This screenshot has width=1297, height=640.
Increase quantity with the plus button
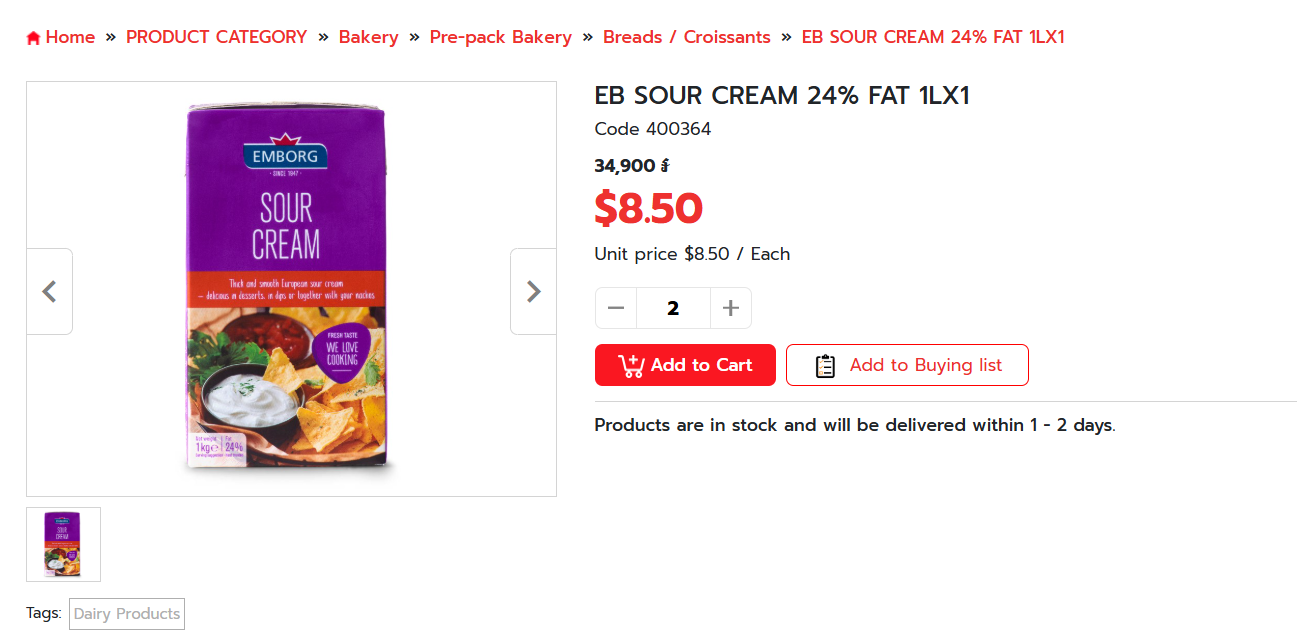click(x=731, y=308)
